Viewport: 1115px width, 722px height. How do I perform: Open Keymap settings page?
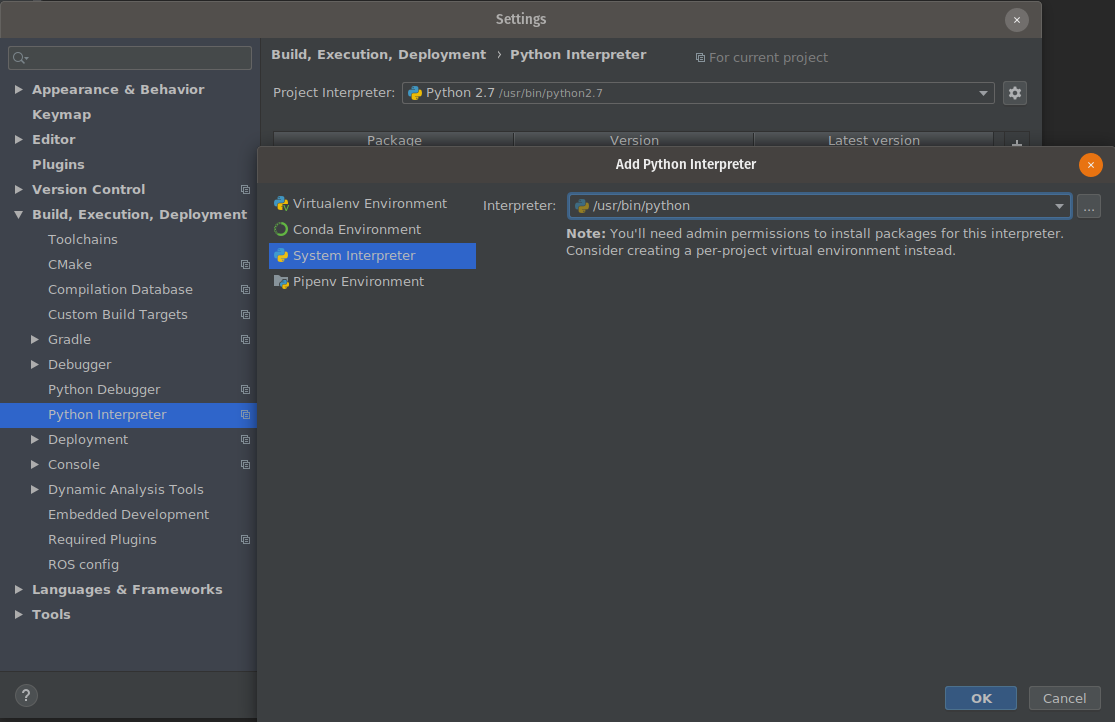point(61,115)
